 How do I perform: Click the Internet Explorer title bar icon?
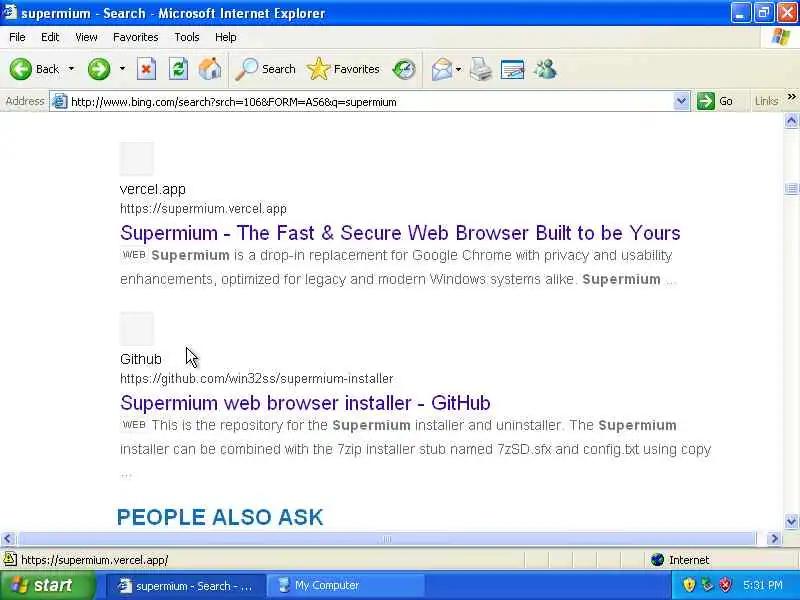pyautogui.click(x=10, y=13)
